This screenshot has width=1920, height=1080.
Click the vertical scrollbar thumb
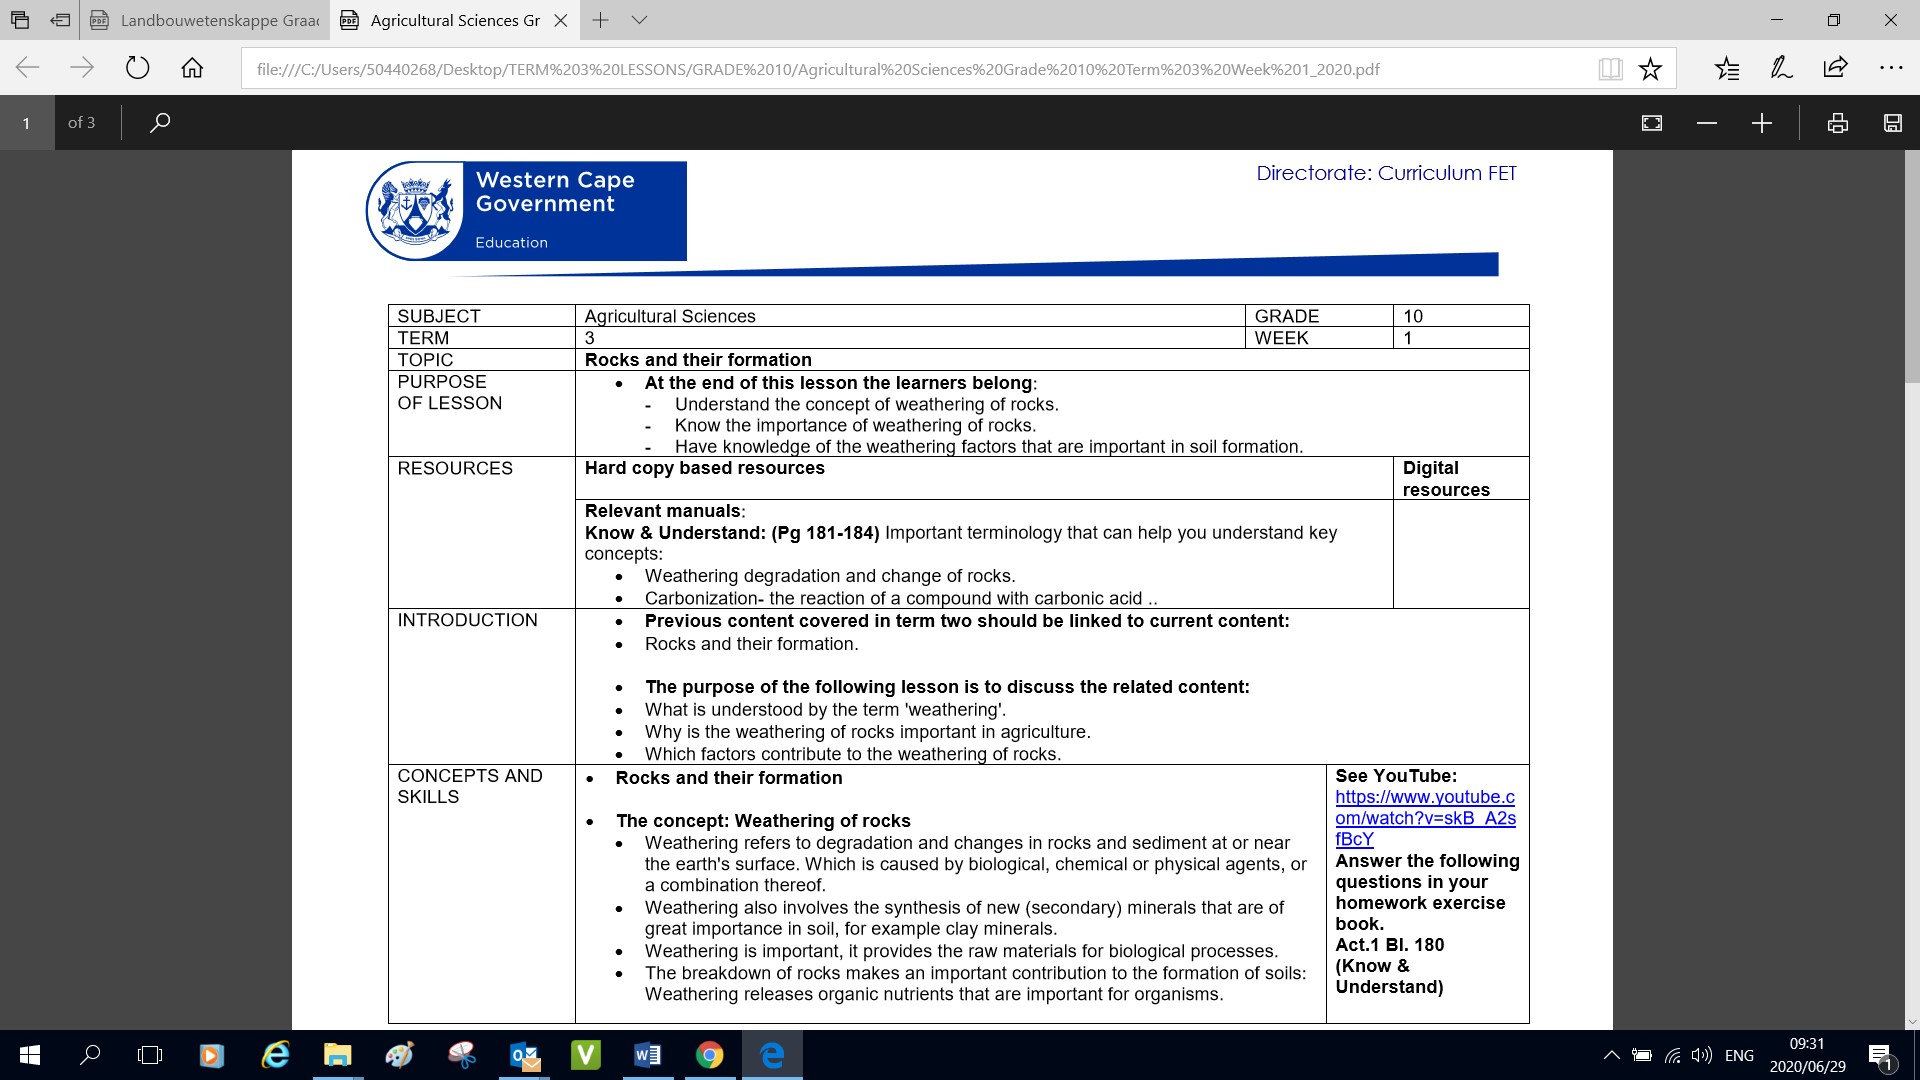[x=1912, y=268]
